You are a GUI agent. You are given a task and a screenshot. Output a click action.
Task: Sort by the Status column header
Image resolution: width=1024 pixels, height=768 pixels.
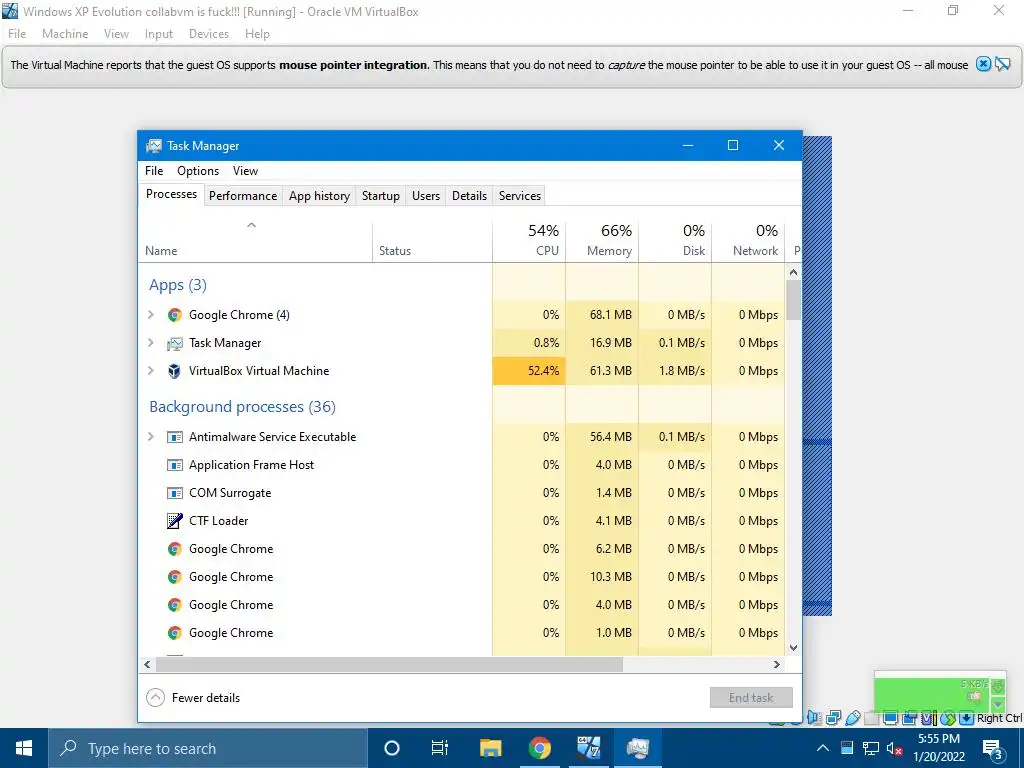tap(432, 240)
